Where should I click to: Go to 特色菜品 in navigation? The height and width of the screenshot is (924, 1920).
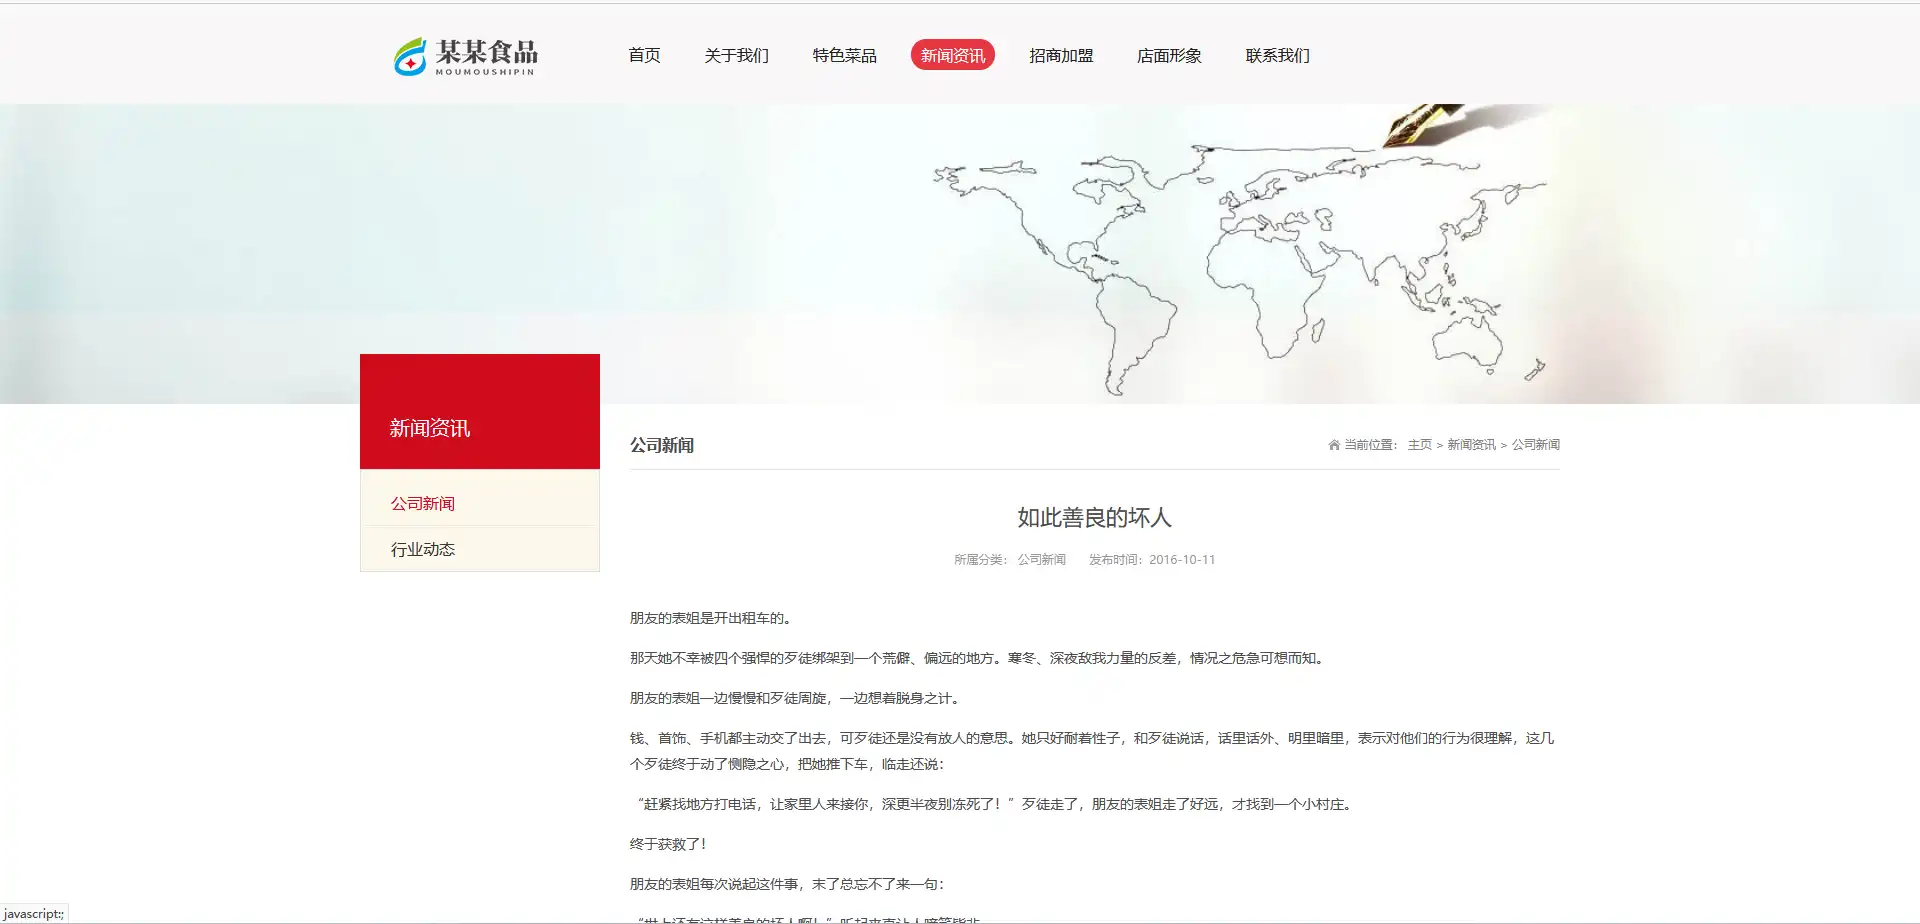(844, 55)
